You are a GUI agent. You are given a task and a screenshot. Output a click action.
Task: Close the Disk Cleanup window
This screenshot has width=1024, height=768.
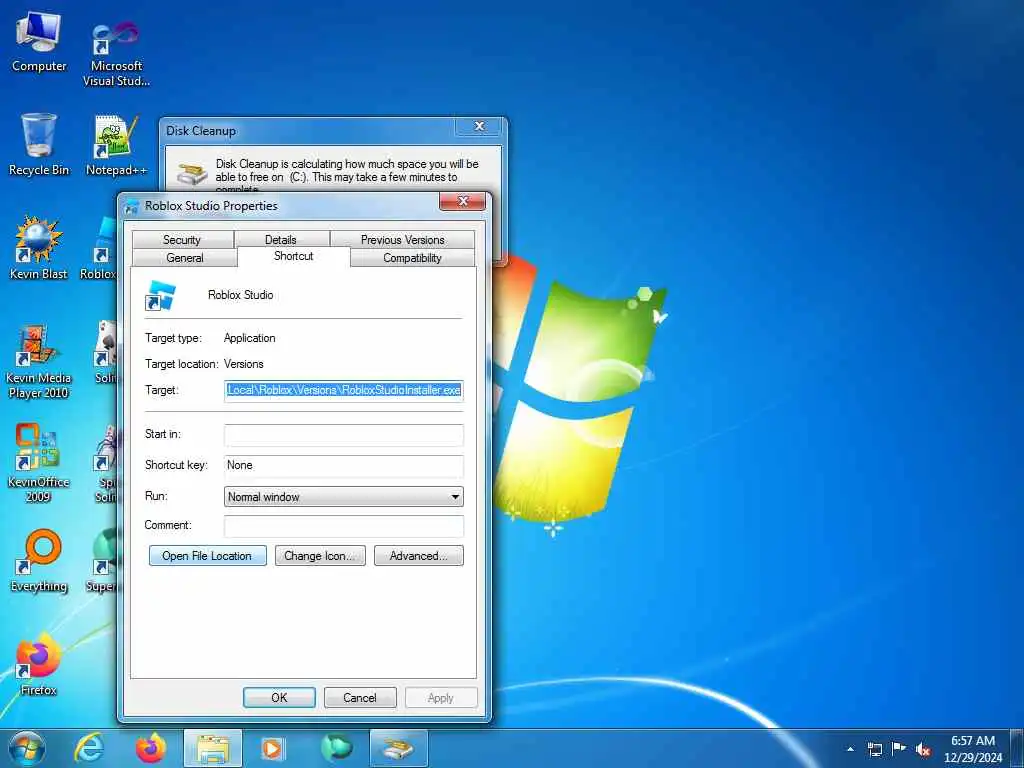point(479,126)
